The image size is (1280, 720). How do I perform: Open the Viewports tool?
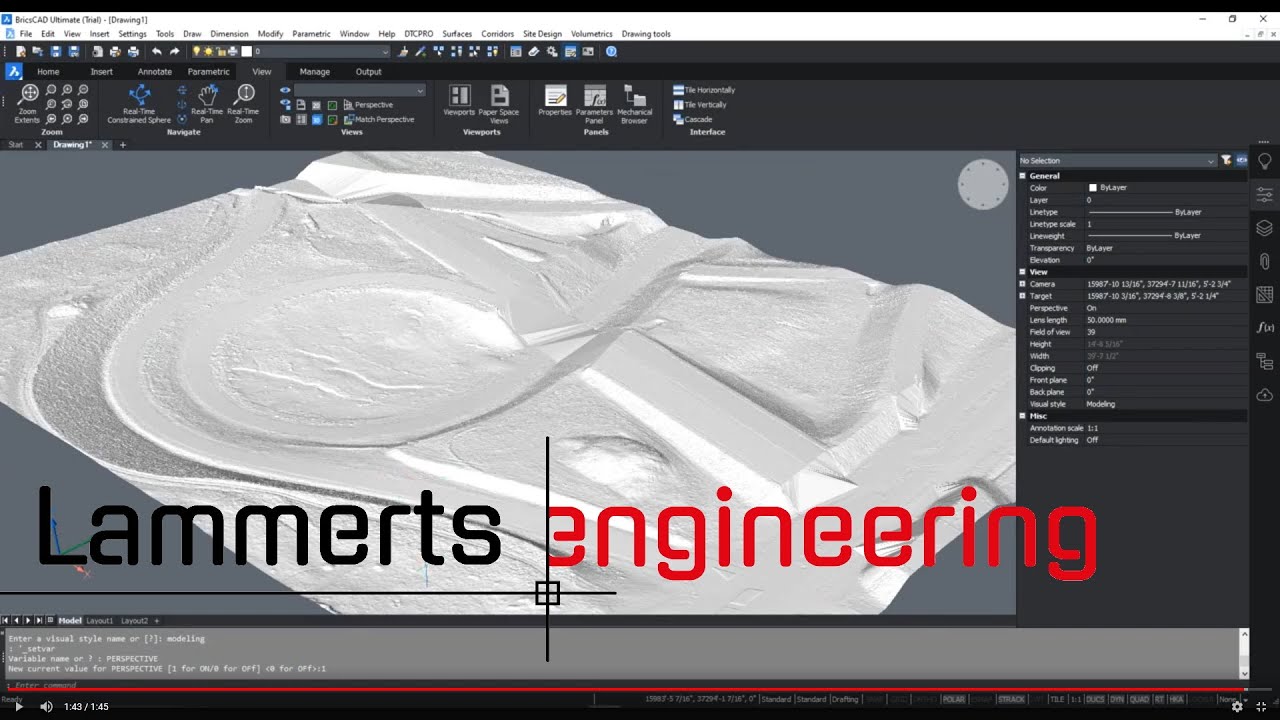(x=459, y=101)
